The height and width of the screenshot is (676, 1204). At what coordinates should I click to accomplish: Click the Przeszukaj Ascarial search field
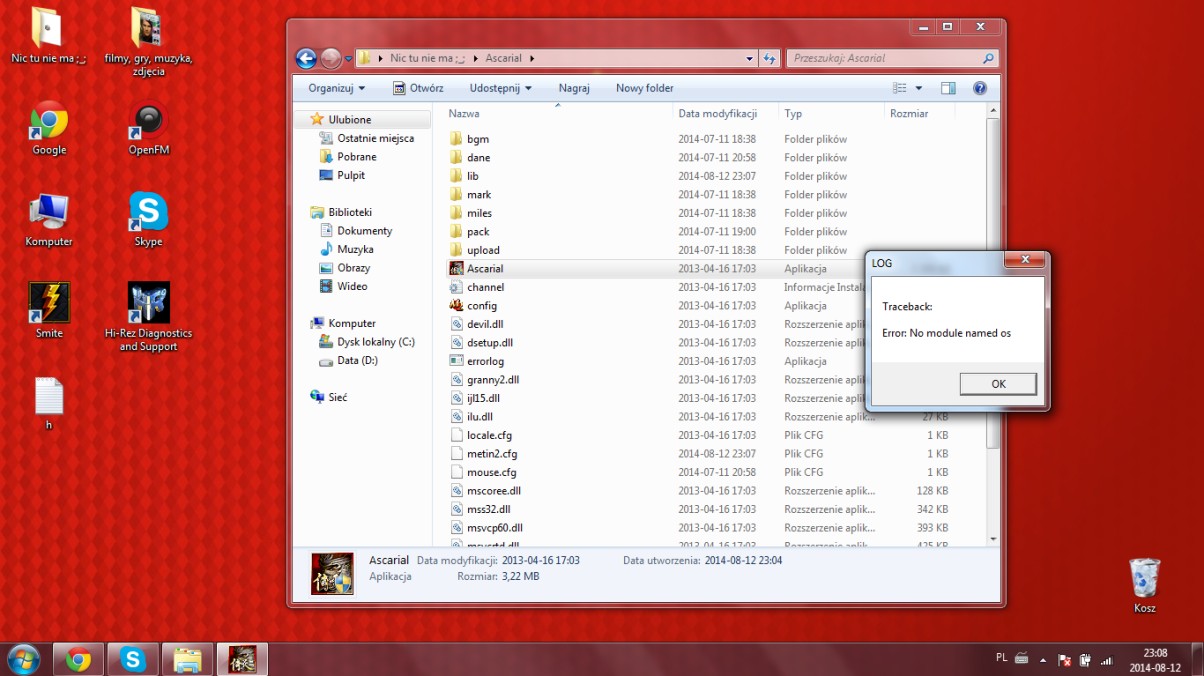[892, 59]
